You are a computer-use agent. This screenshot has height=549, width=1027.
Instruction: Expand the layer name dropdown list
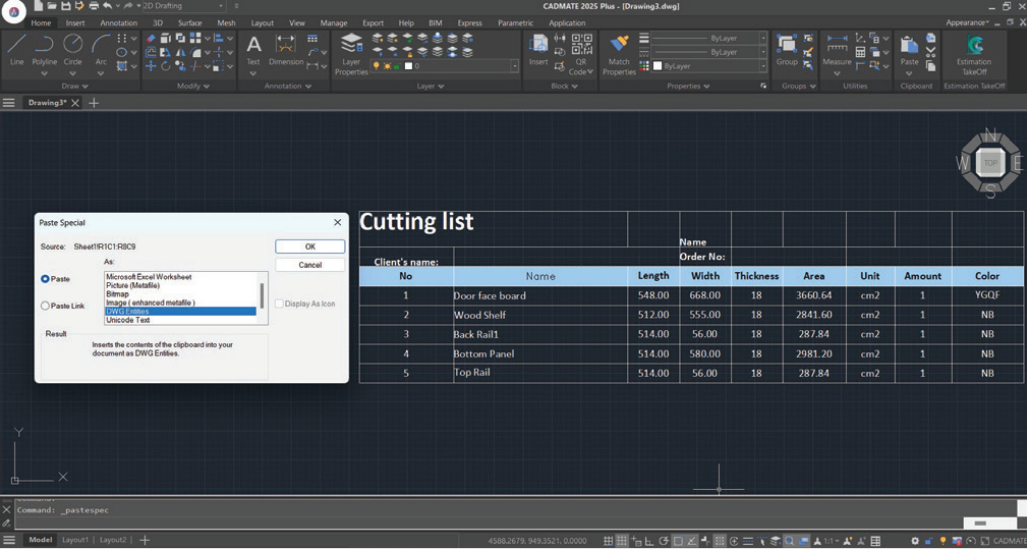point(514,66)
